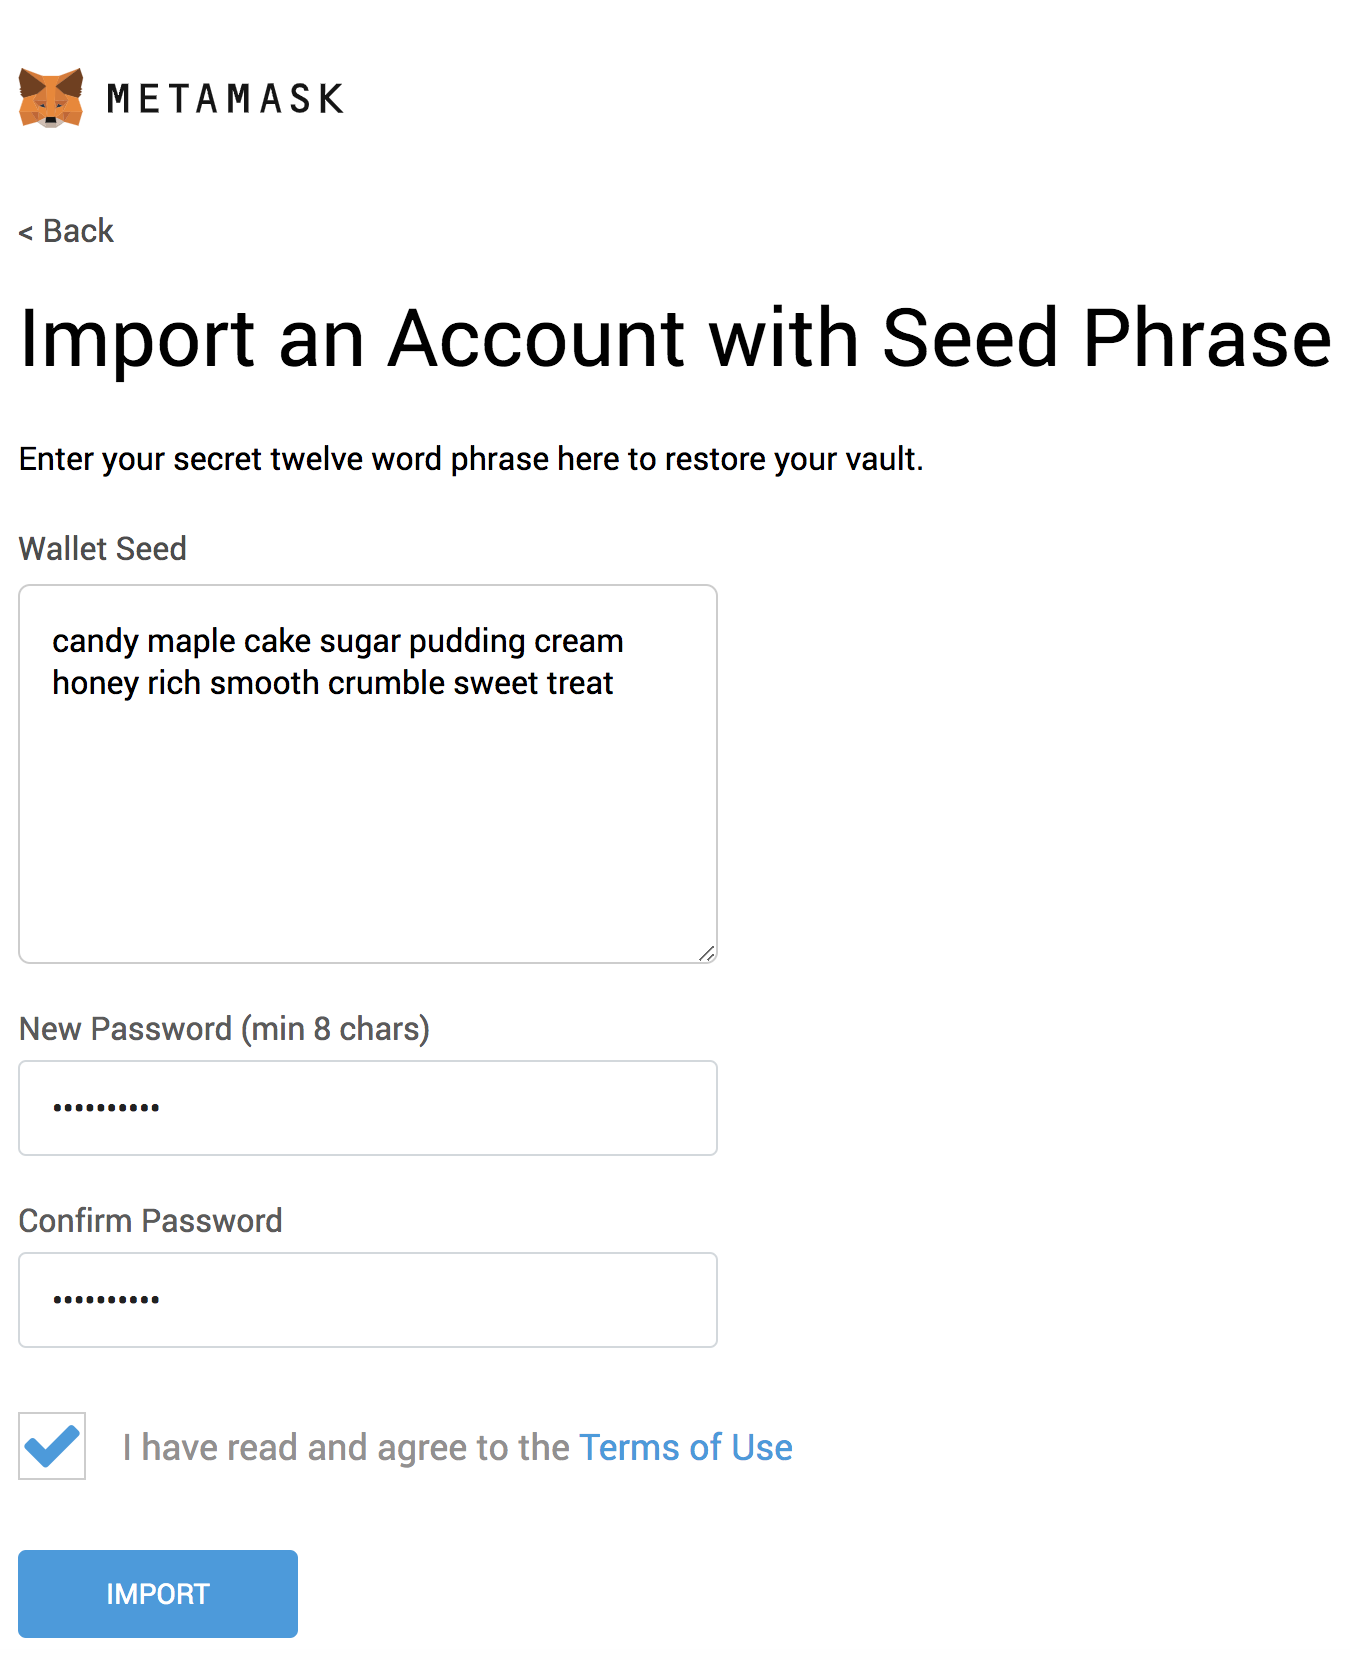Viewport: 1350px width, 1660px height.
Task: Click the twelve word phrase instruction text
Action: [x=470, y=459]
